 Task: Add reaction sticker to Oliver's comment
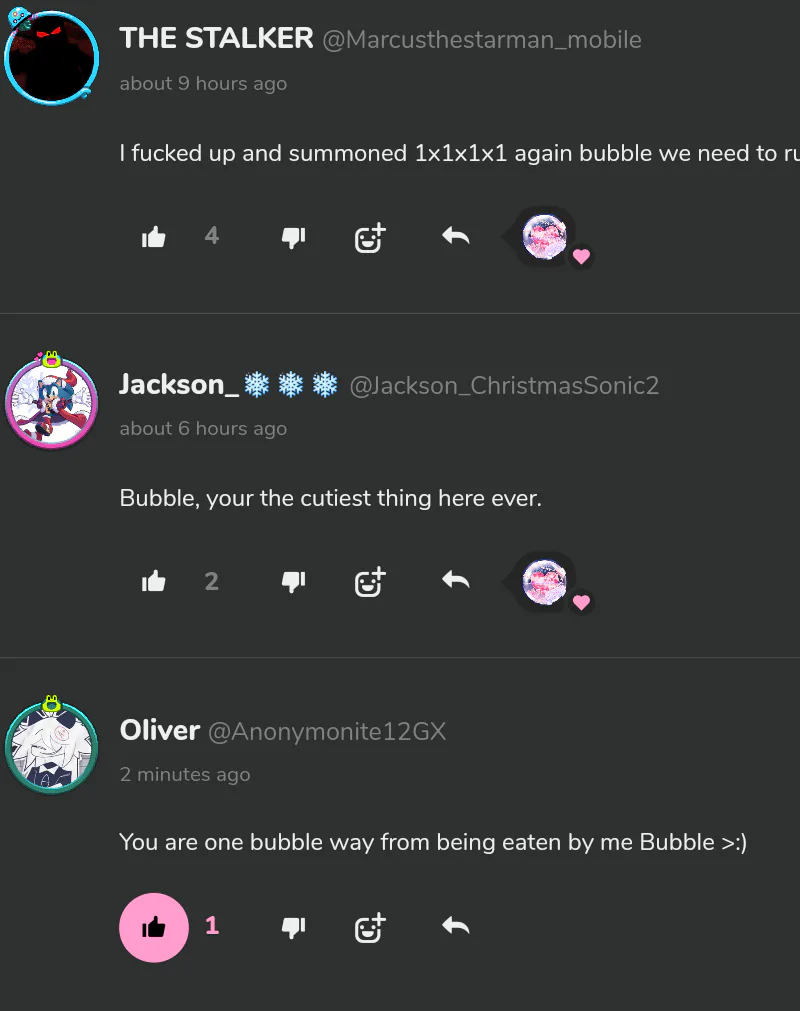[370, 927]
